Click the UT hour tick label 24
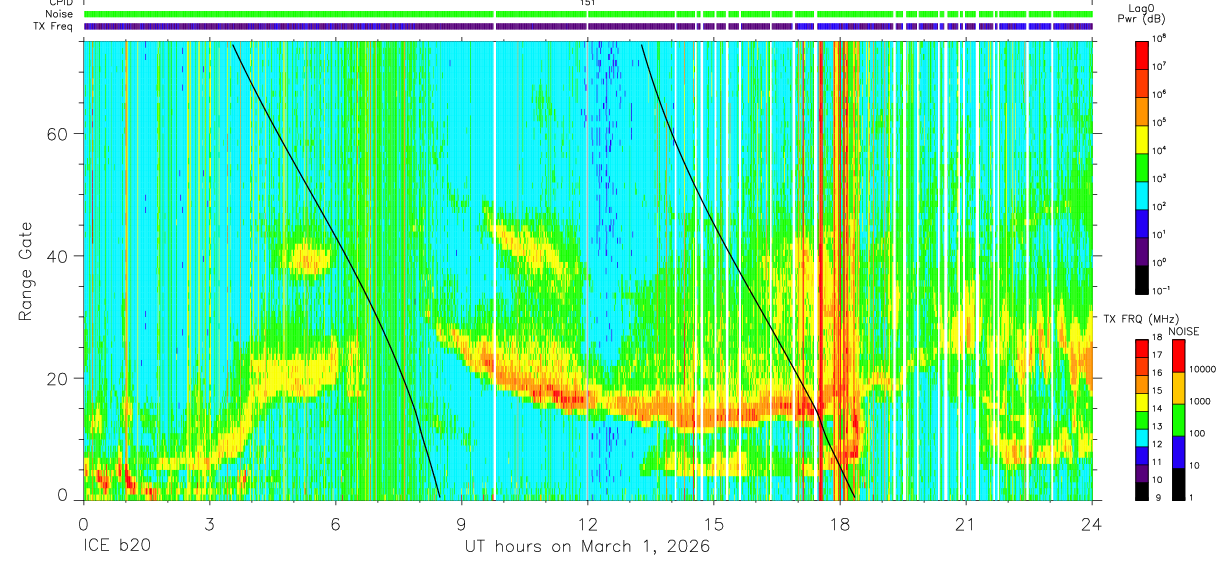Image resolution: width=1228 pixels, height=567 pixels. (x=1092, y=524)
